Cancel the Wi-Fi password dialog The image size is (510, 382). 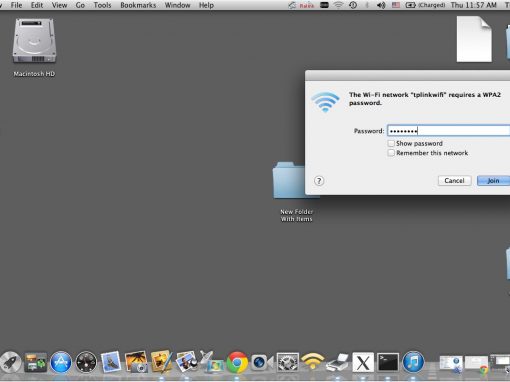454,181
